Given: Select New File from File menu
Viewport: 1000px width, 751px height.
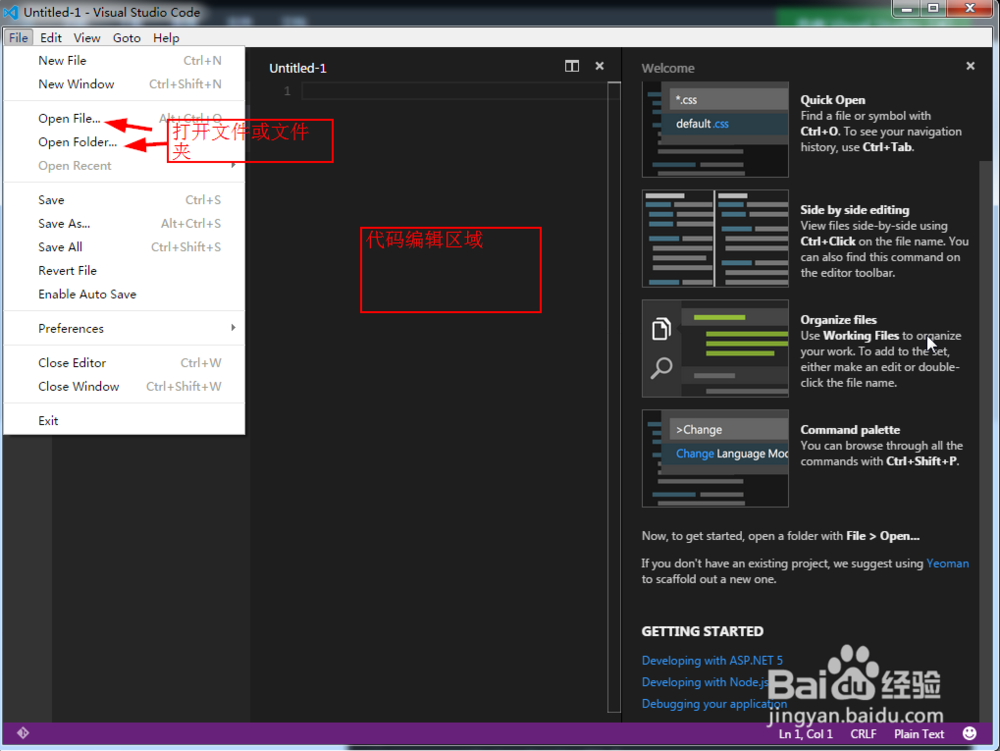Looking at the screenshot, I should (124, 61).
